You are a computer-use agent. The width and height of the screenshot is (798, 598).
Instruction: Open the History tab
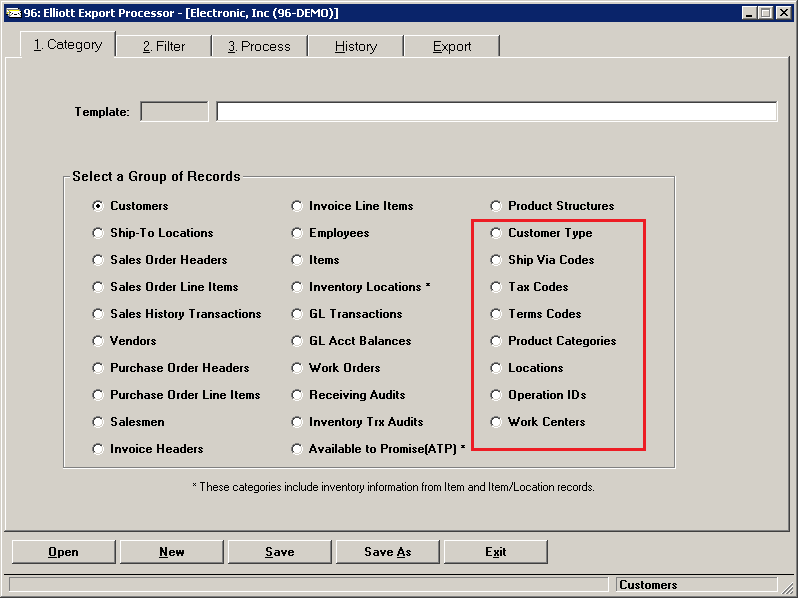(x=356, y=46)
